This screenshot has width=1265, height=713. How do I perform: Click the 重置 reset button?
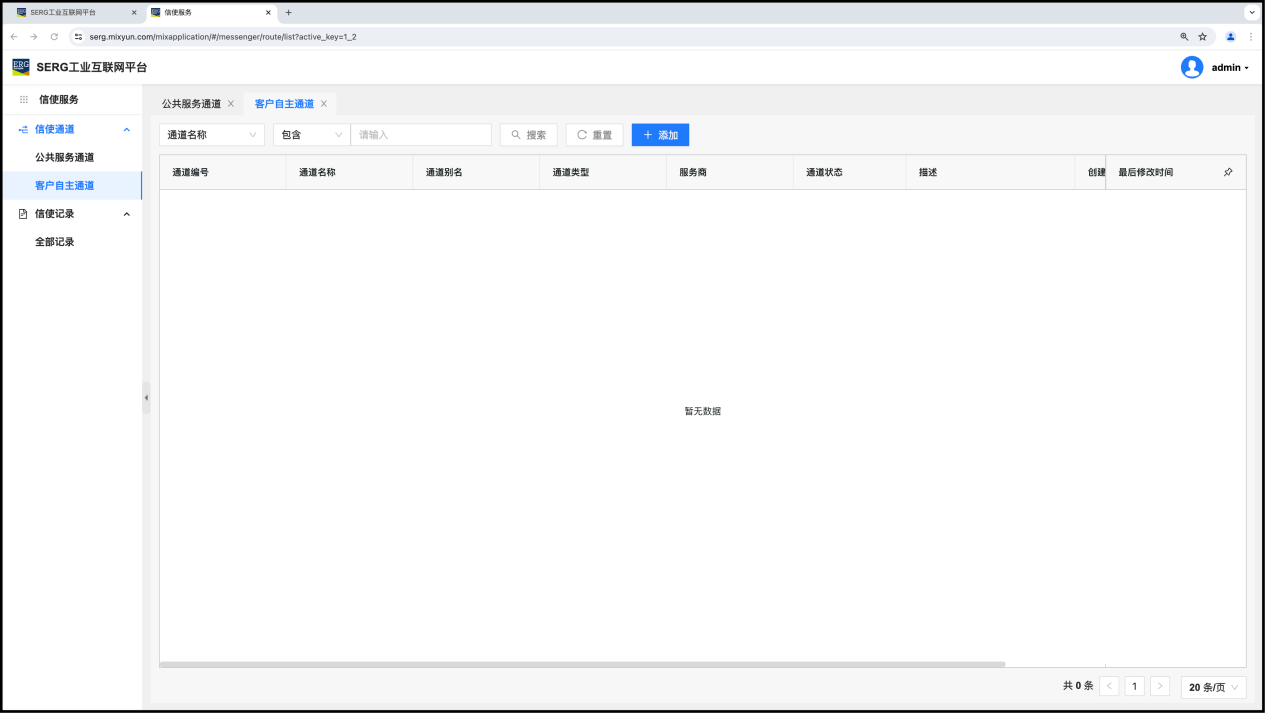[594, 135]
